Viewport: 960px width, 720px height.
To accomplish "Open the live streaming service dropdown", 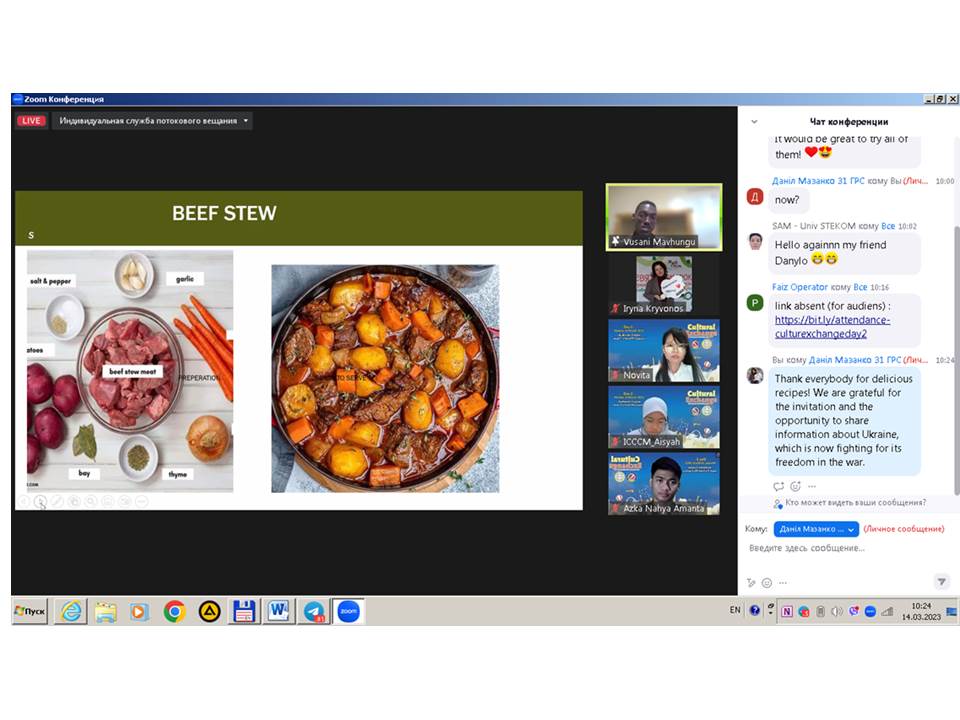I will (x=152, y=121).
